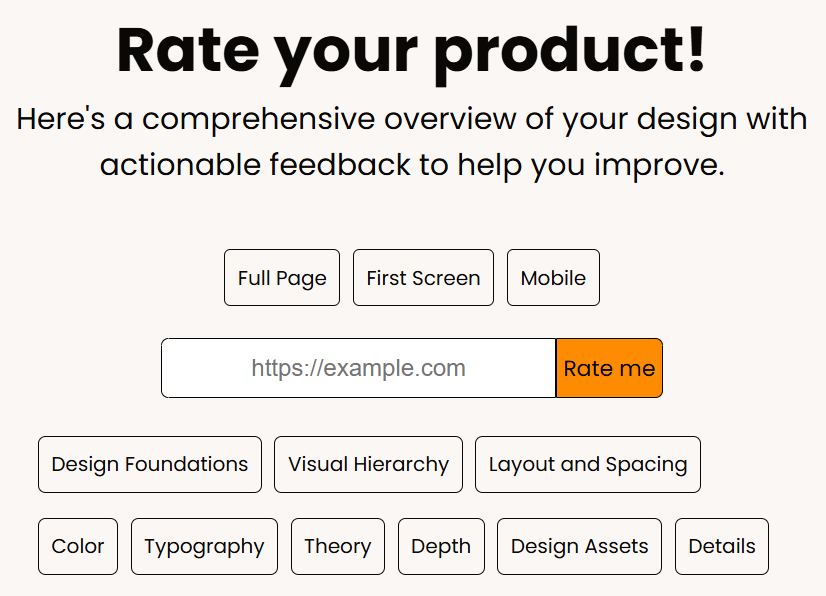The width and height of the screenshot is (826, 596).
Task: Open the Theory category
Action: (x=338, y=546)
